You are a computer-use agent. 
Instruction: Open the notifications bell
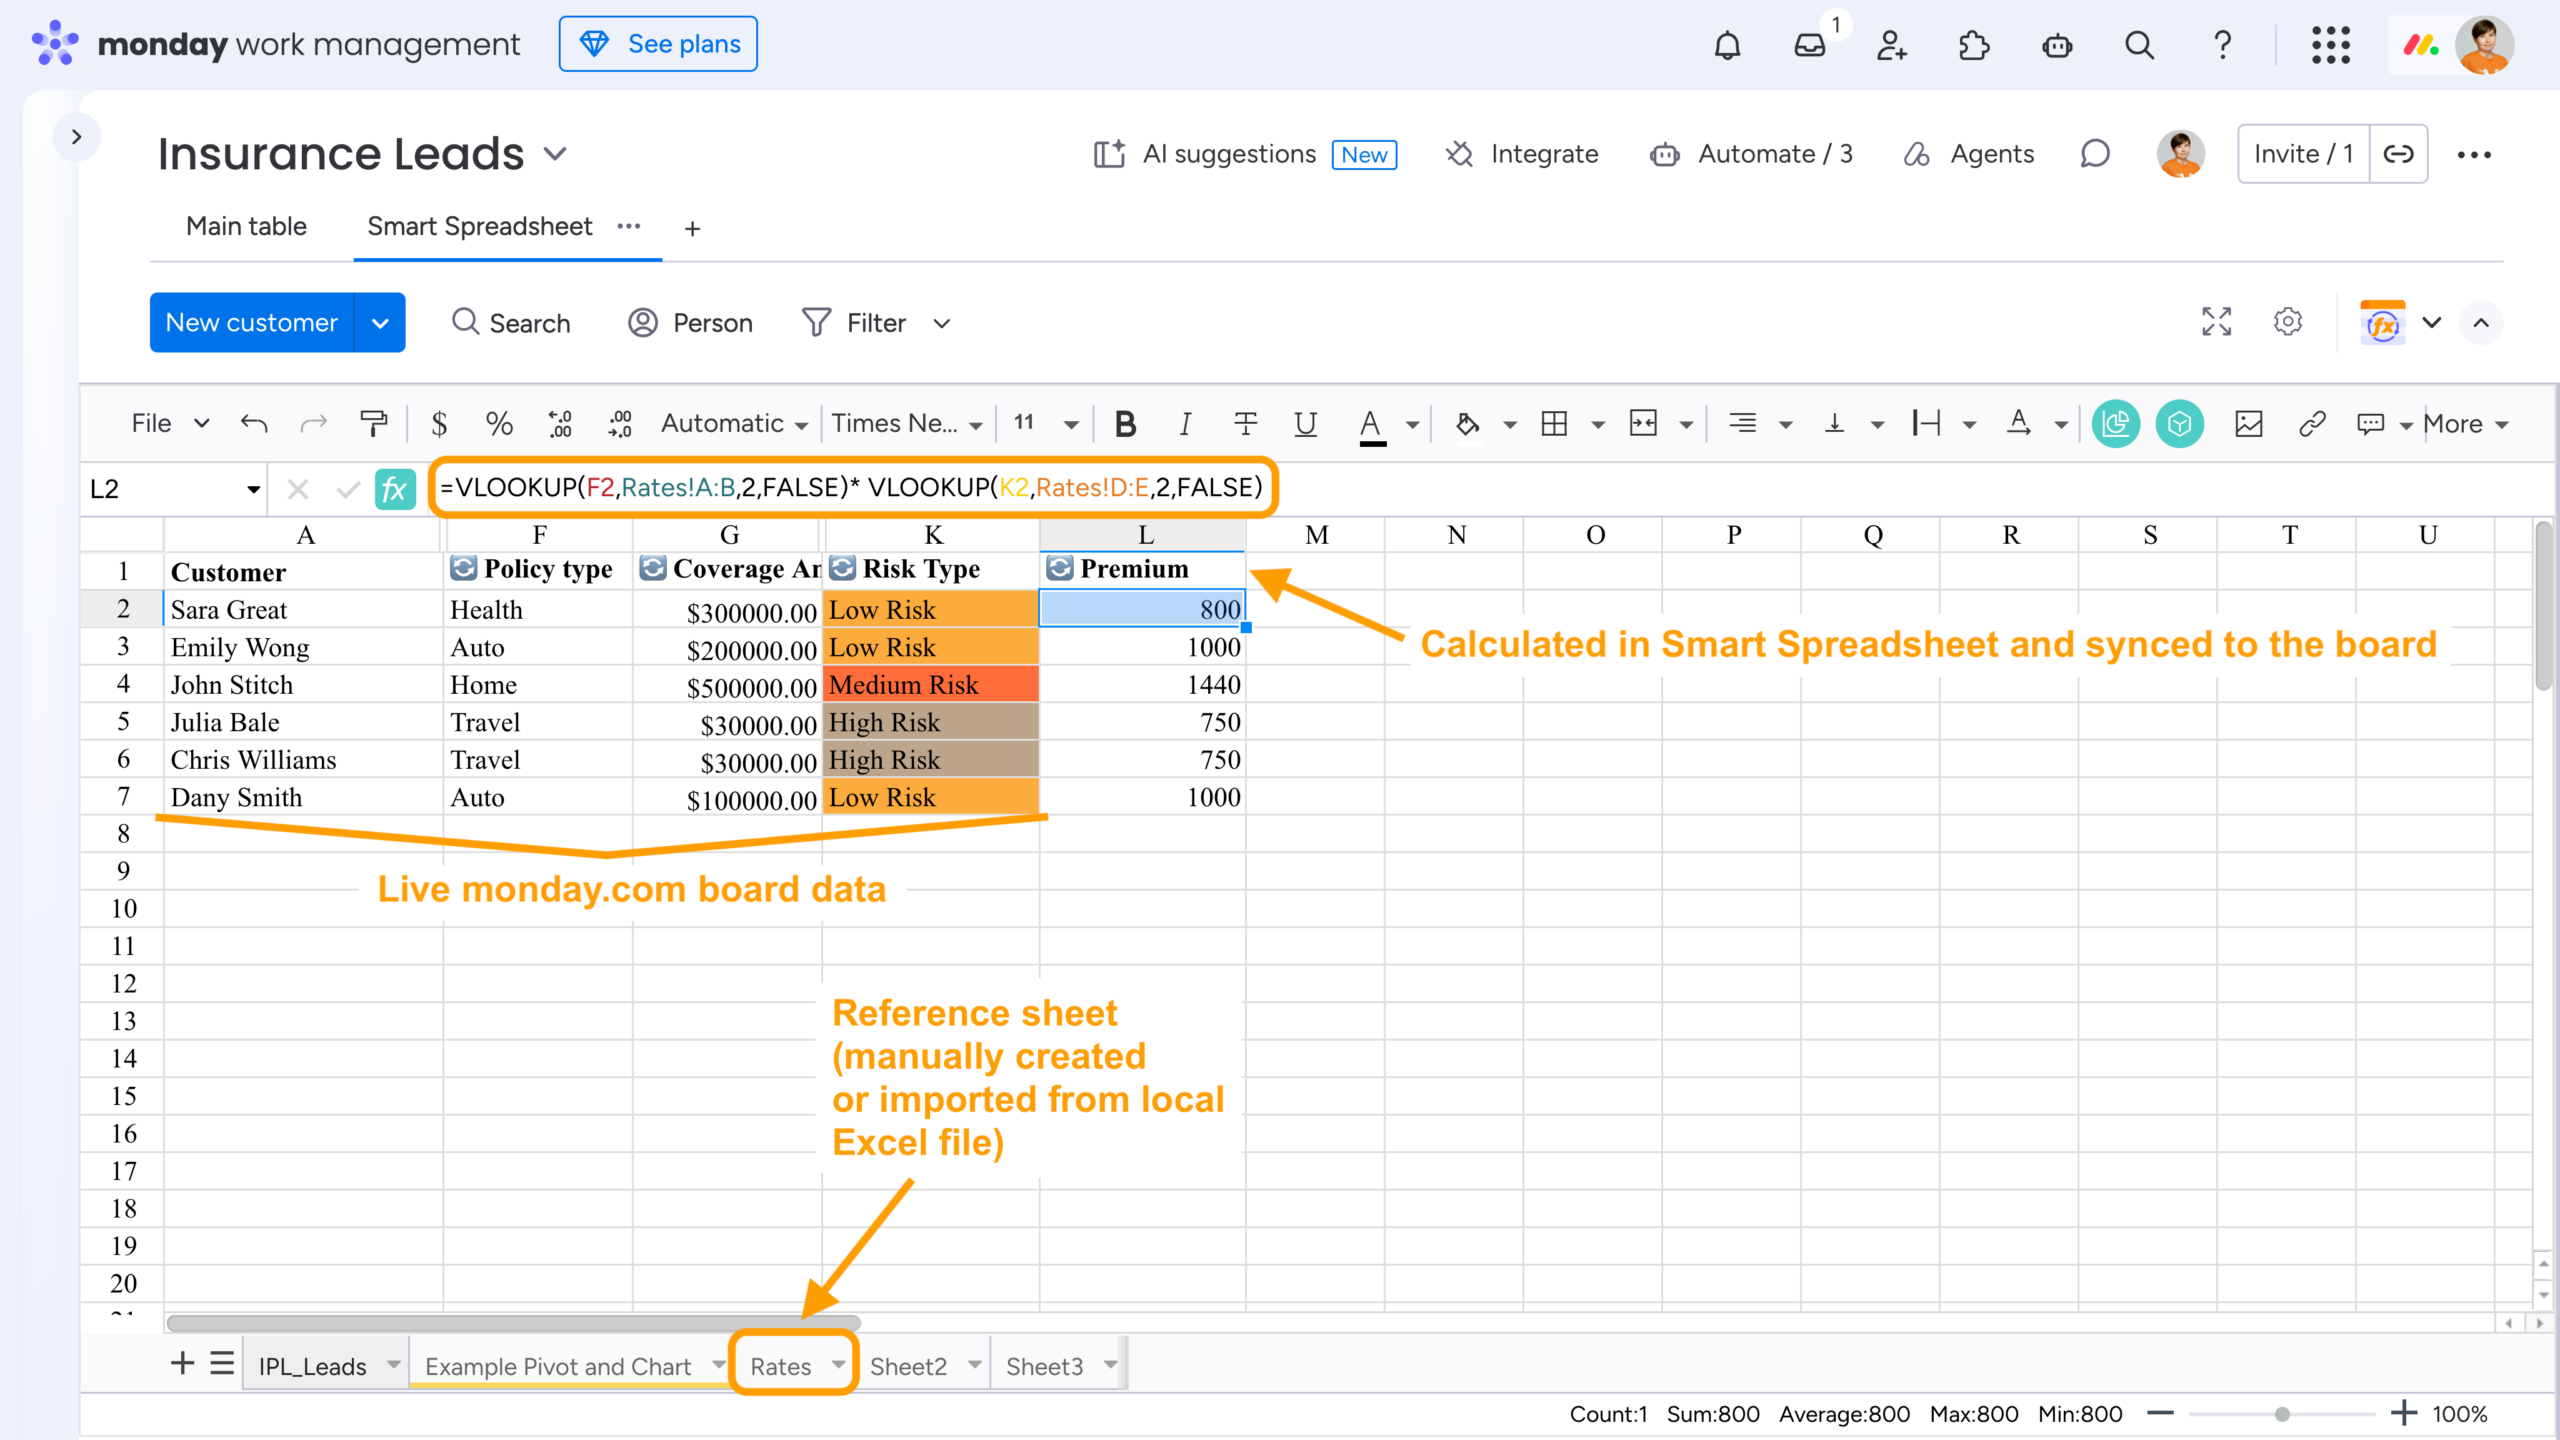pyautogui.click(x=1727, y=45)
